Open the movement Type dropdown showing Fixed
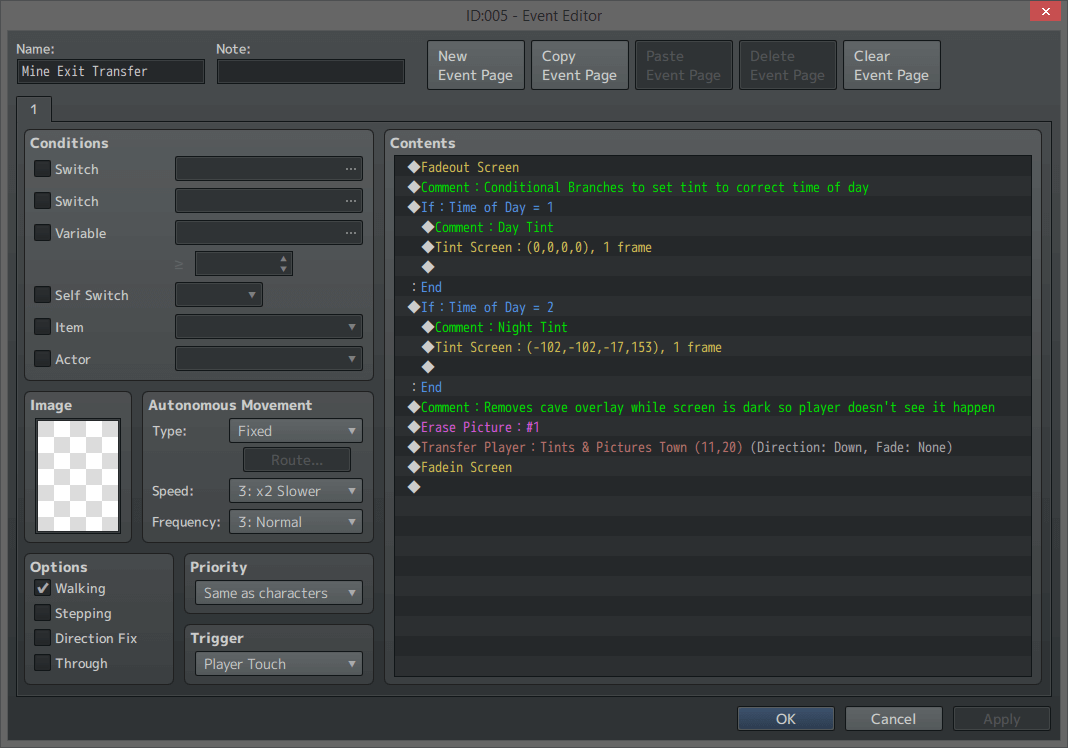Screen dimensions: 1068x748 (295, 430)
